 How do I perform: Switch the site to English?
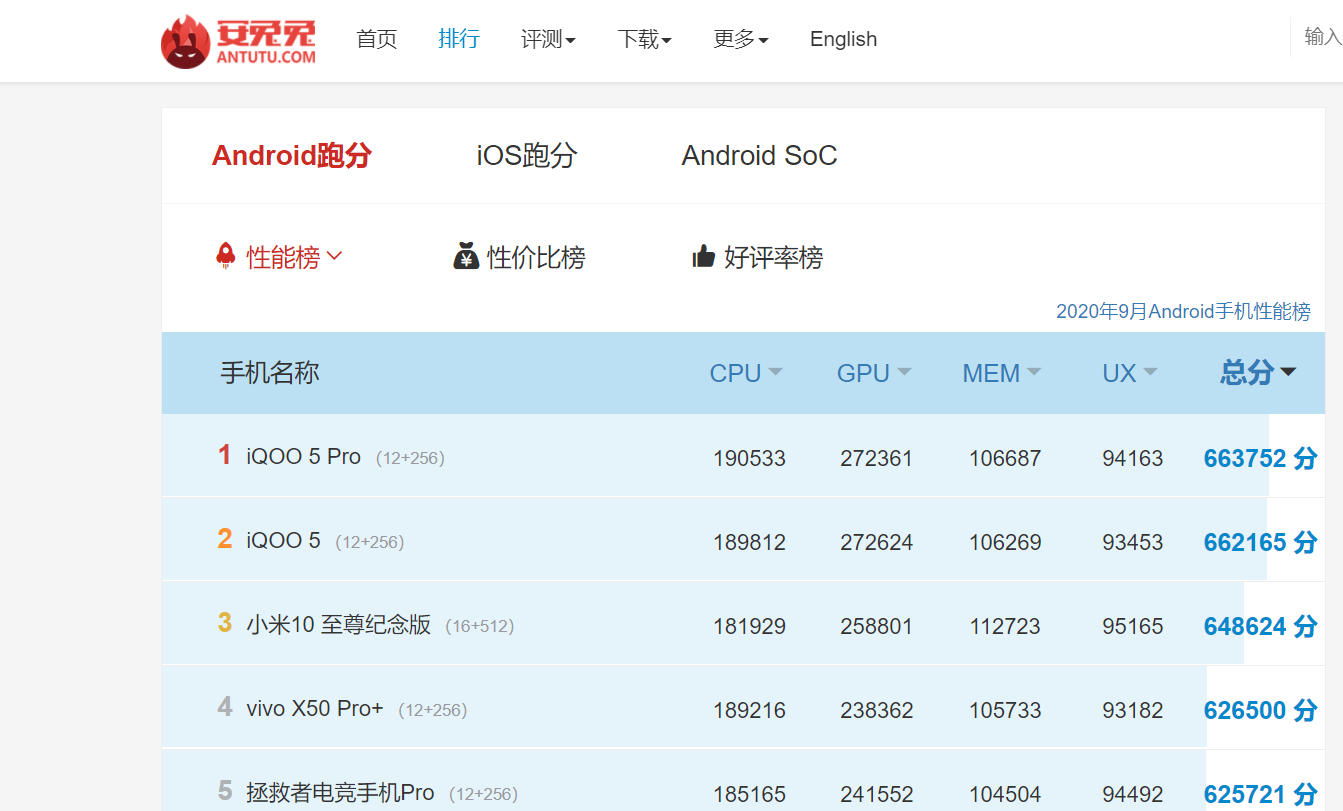843,39
